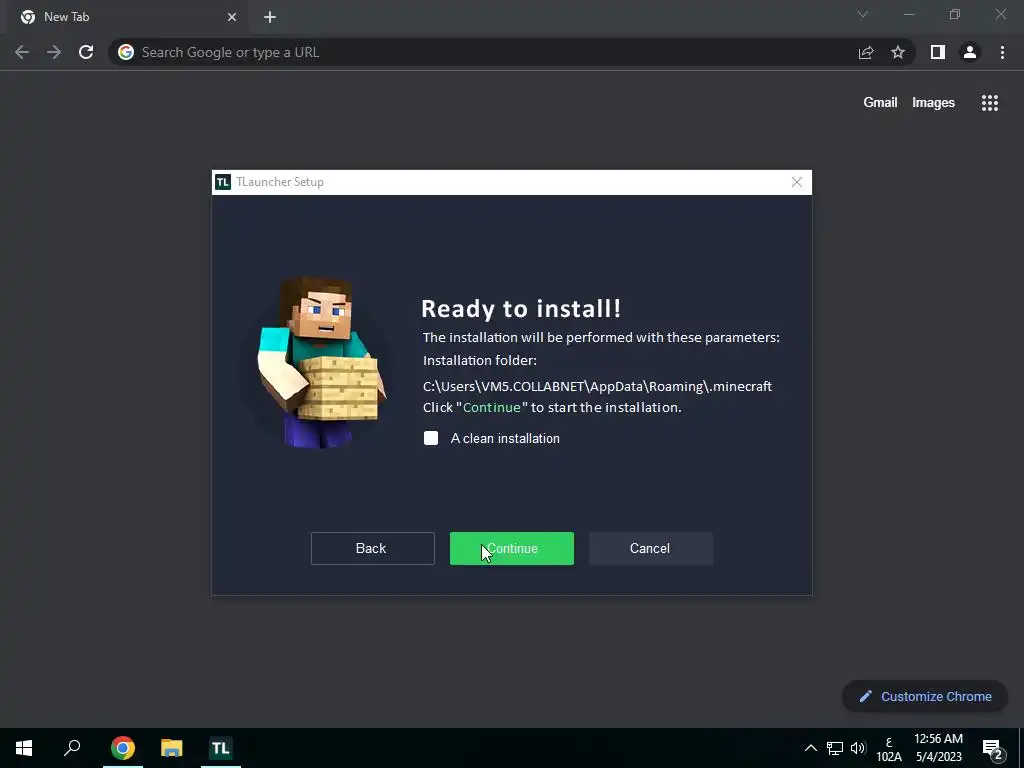Click the Ready to install! heading
Image resolution: width=1024 pixels, height=768 pixels.
coord(520,309)
